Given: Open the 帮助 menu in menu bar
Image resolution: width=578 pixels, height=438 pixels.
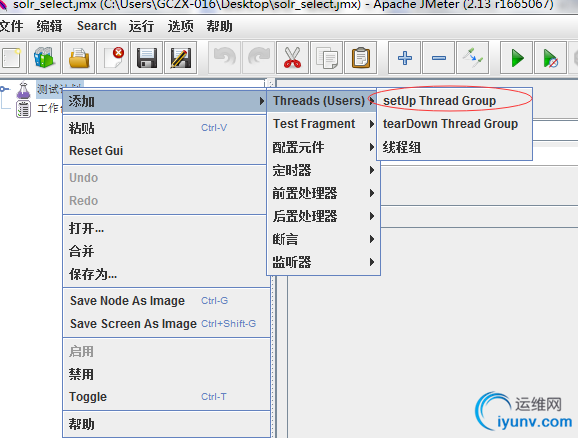Looking at the screenshot, I should (x=219, y=26).
